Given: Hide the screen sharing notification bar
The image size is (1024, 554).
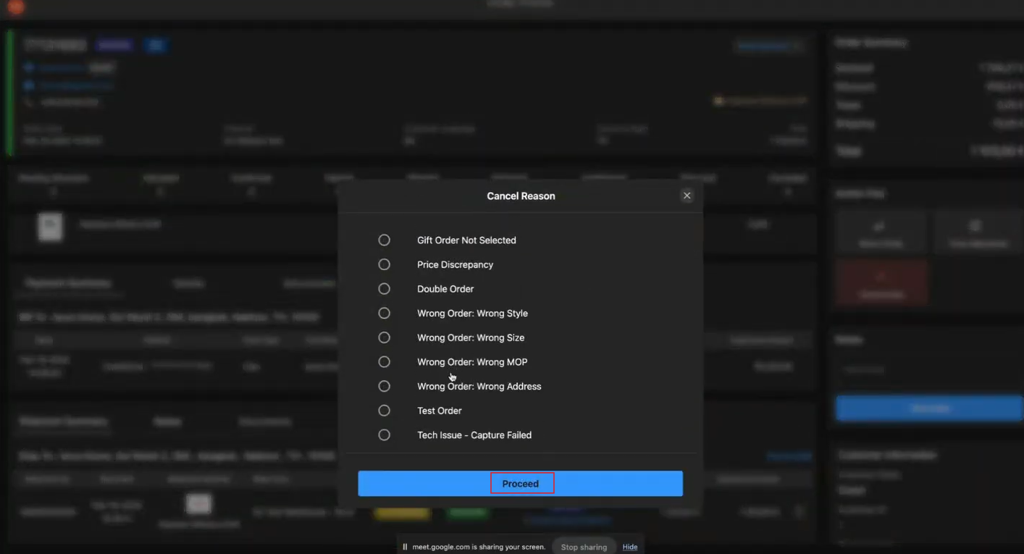Looking at the screenshot, I should coord(630,547).
